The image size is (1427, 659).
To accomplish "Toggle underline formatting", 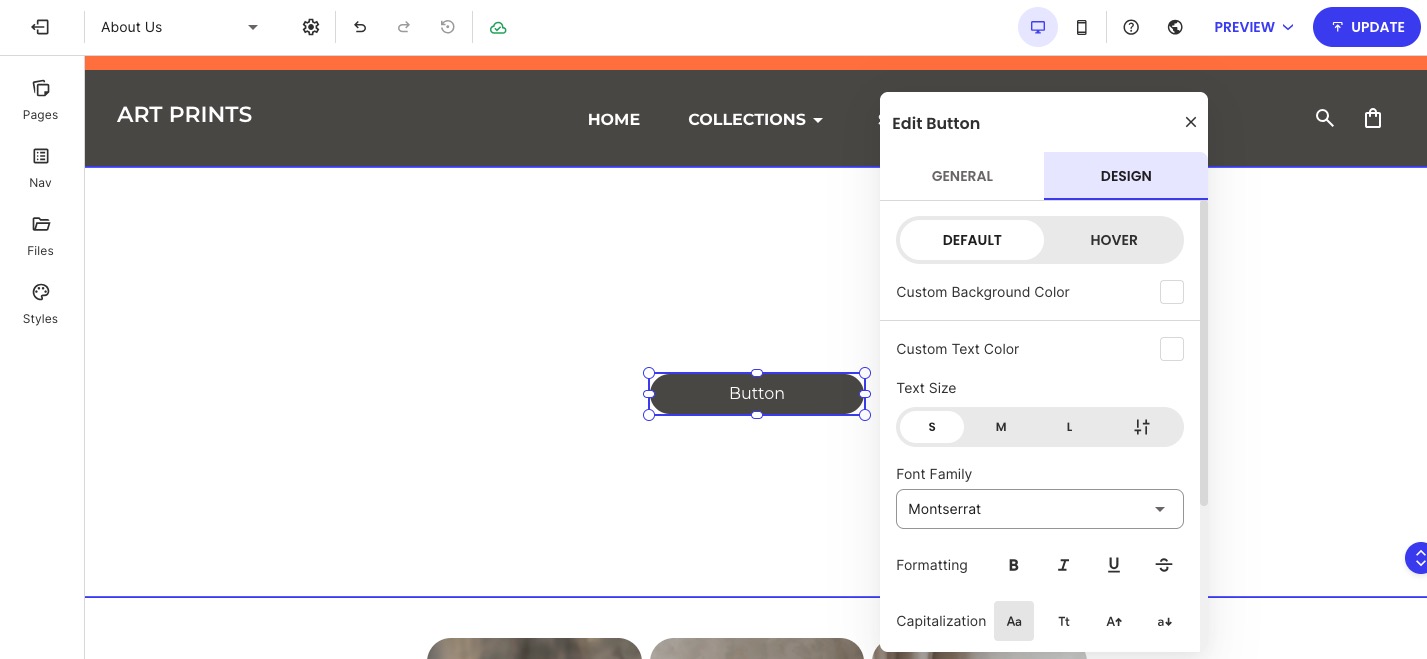I will [x=1113, y=565].
